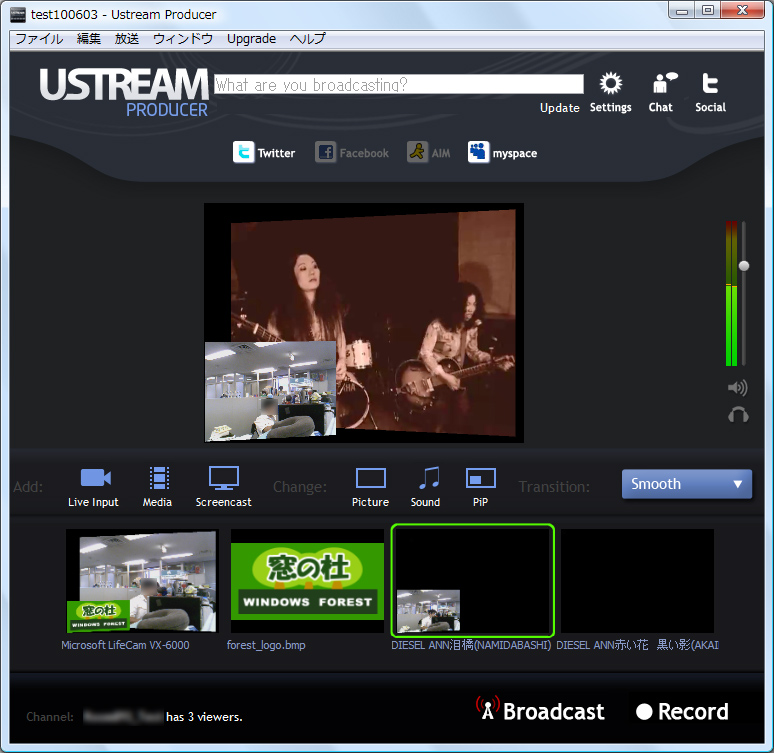The height and width of the screenshot is (753, 774).
Task: Click the 'forest_logo.bmp' label
Action: tap(266, 645)
